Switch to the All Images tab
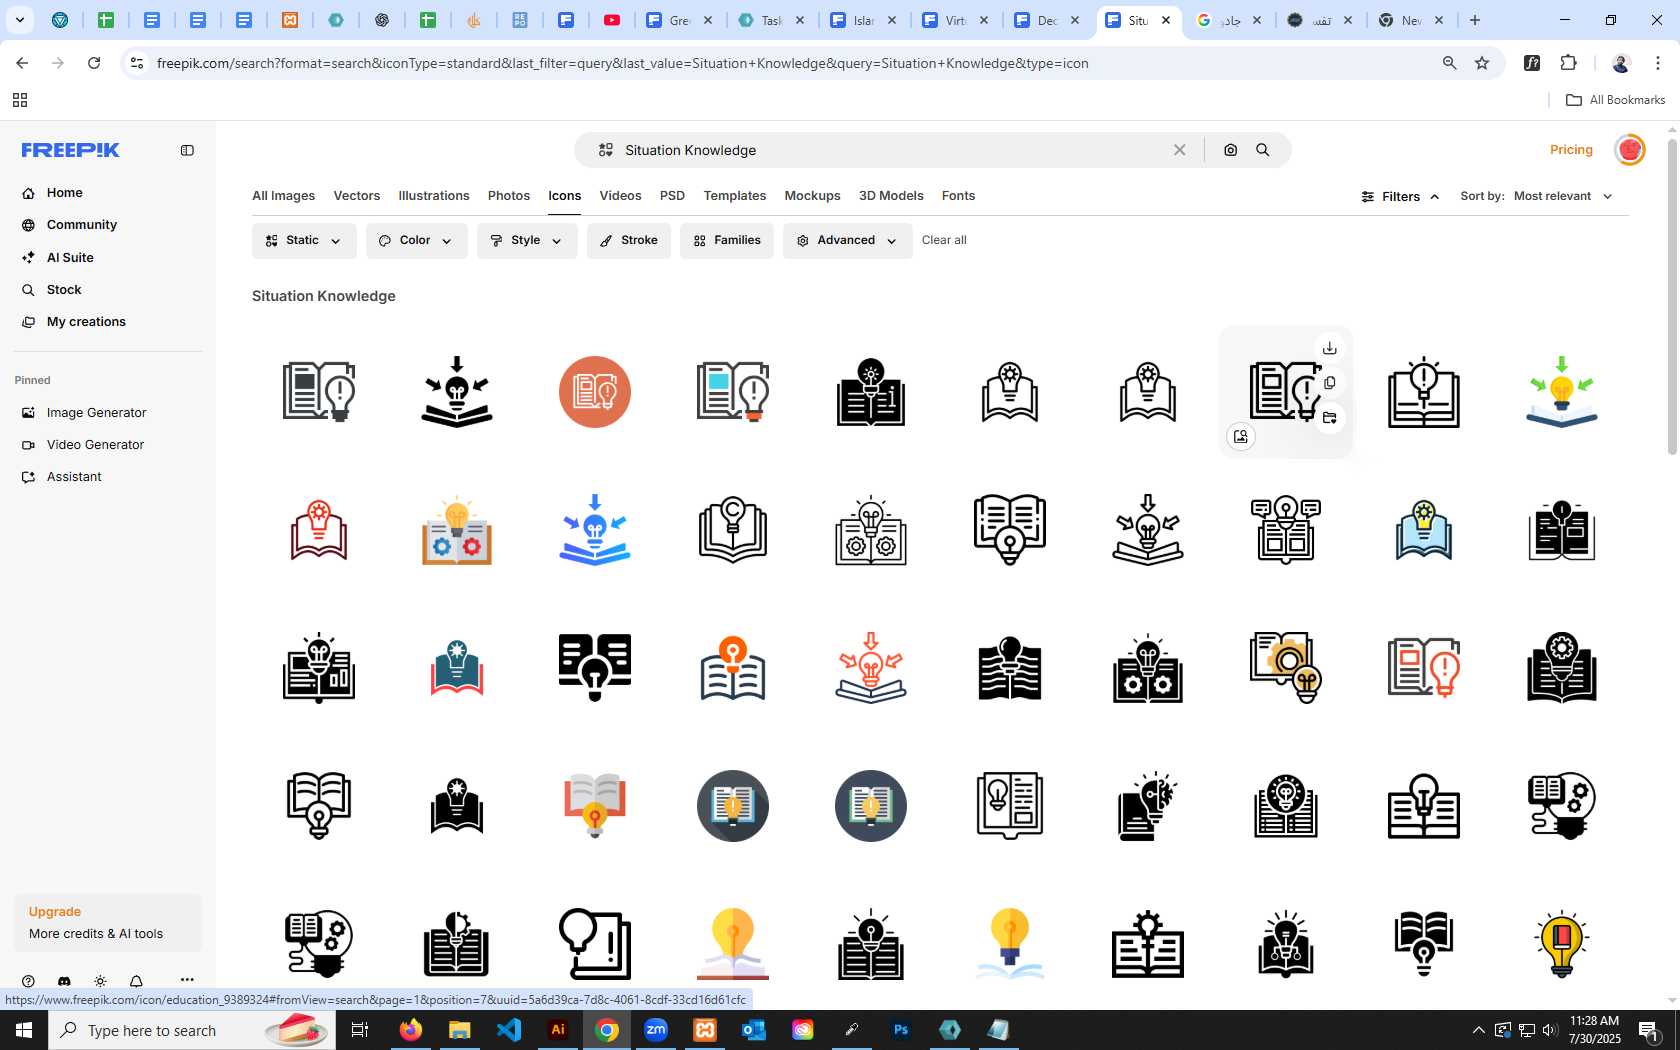 click(283, 196)
